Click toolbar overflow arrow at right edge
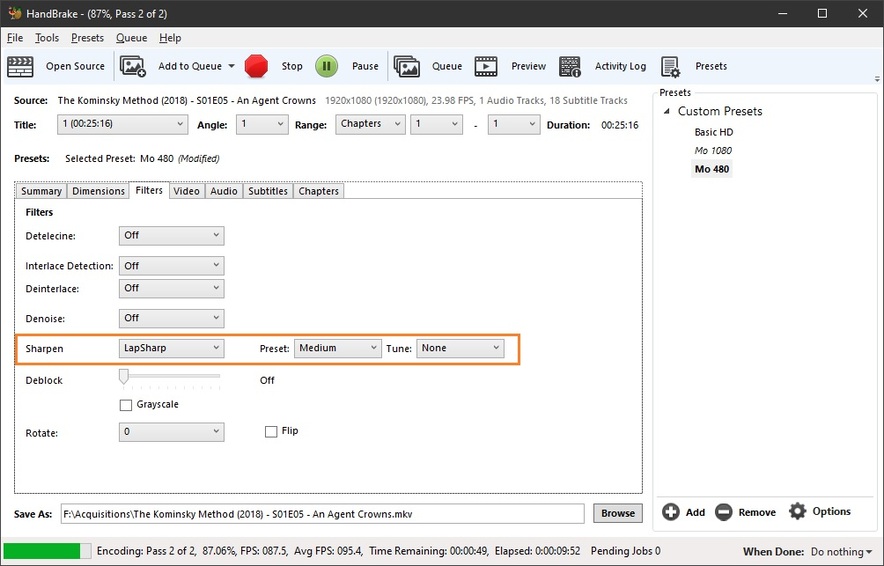This screenshot has width=884, height=566. click(x=877, y=79)
